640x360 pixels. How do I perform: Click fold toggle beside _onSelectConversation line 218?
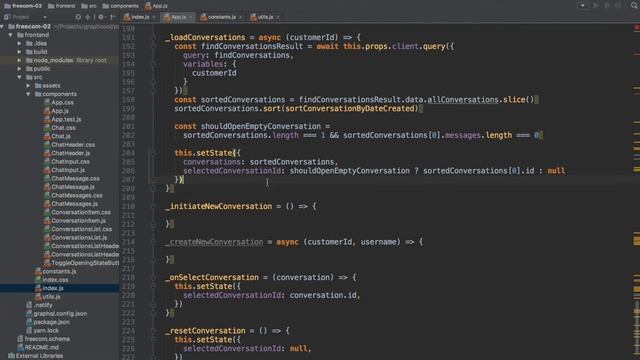pos(153,278)
